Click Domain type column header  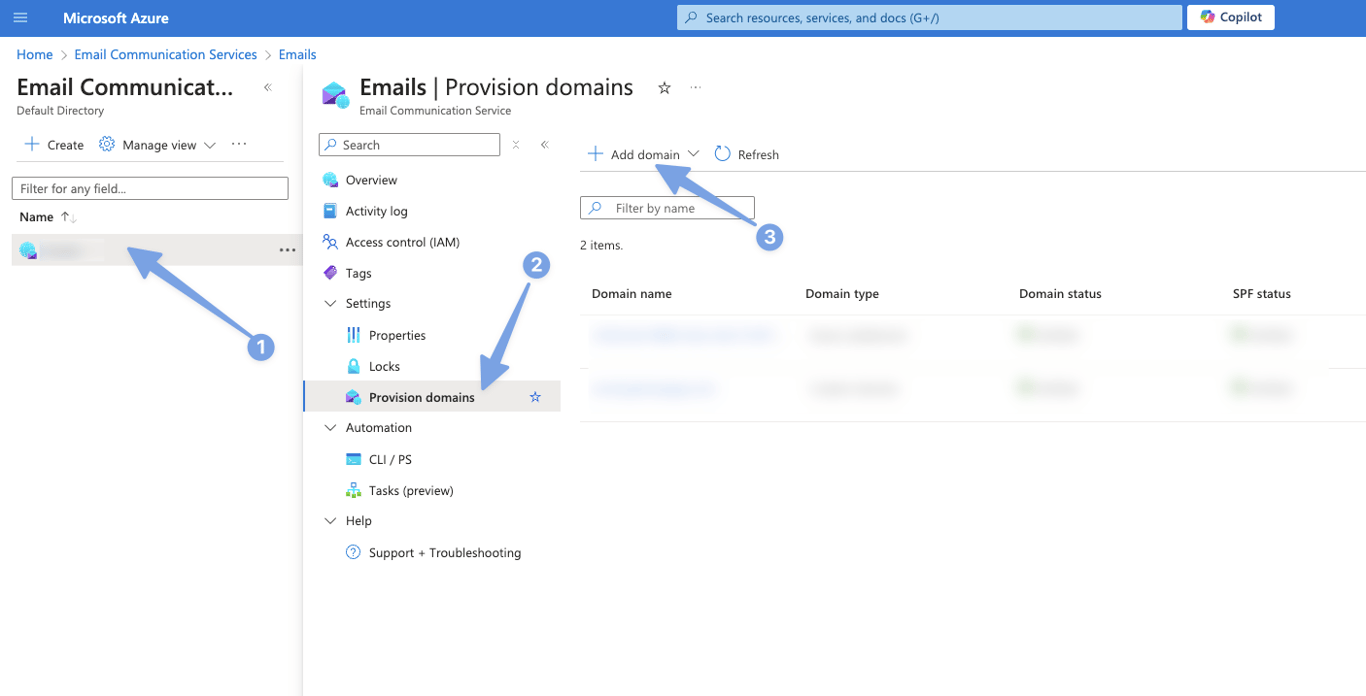pyautogui.click(x=842, y=294)
